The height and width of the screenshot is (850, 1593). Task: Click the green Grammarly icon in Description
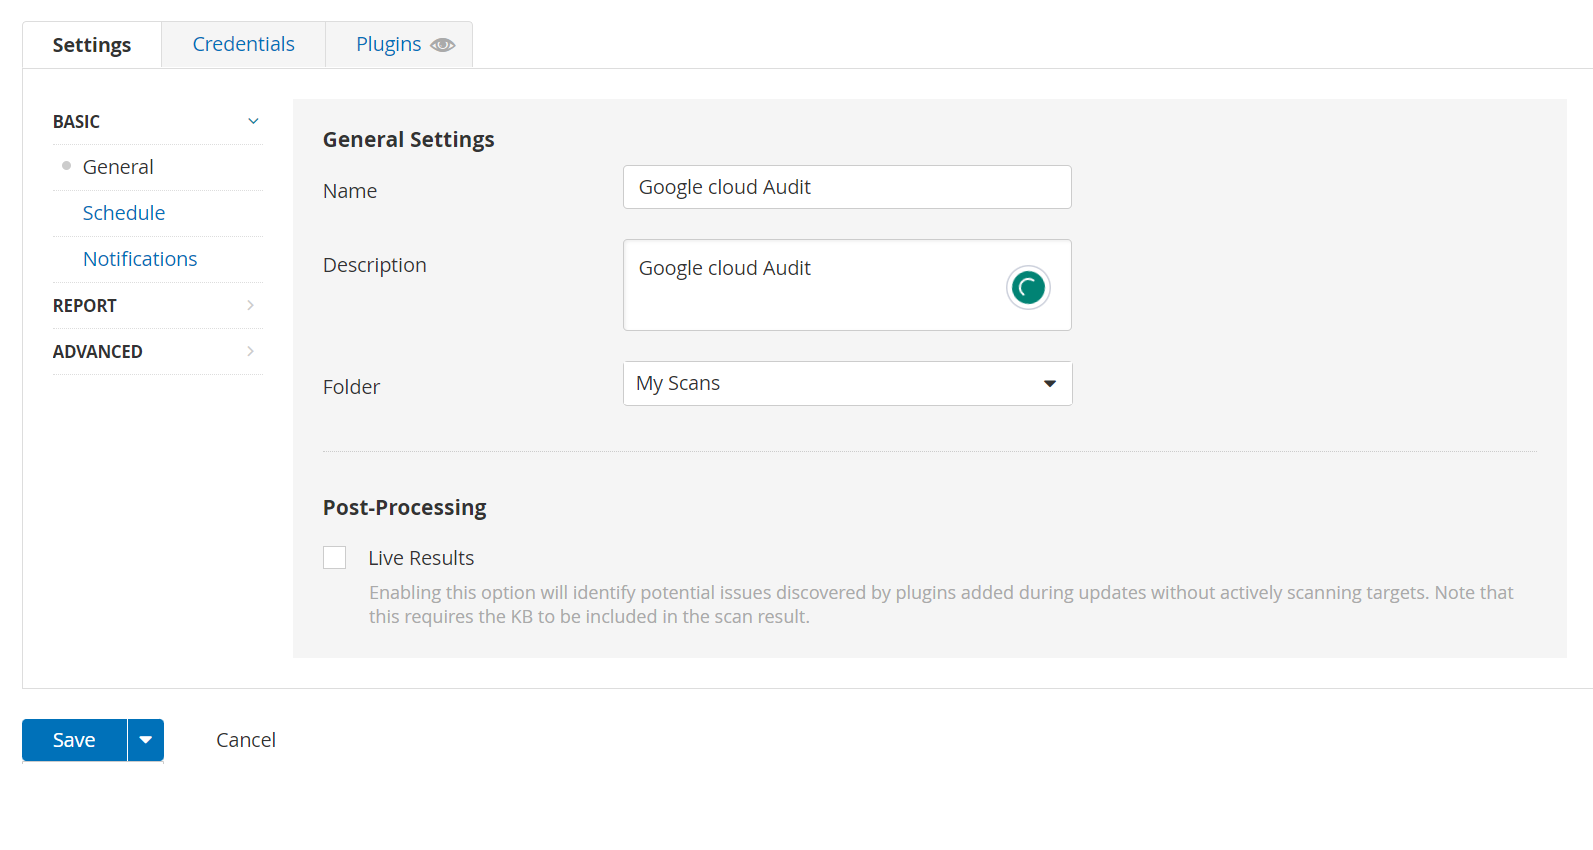[x=1027, y=288]
